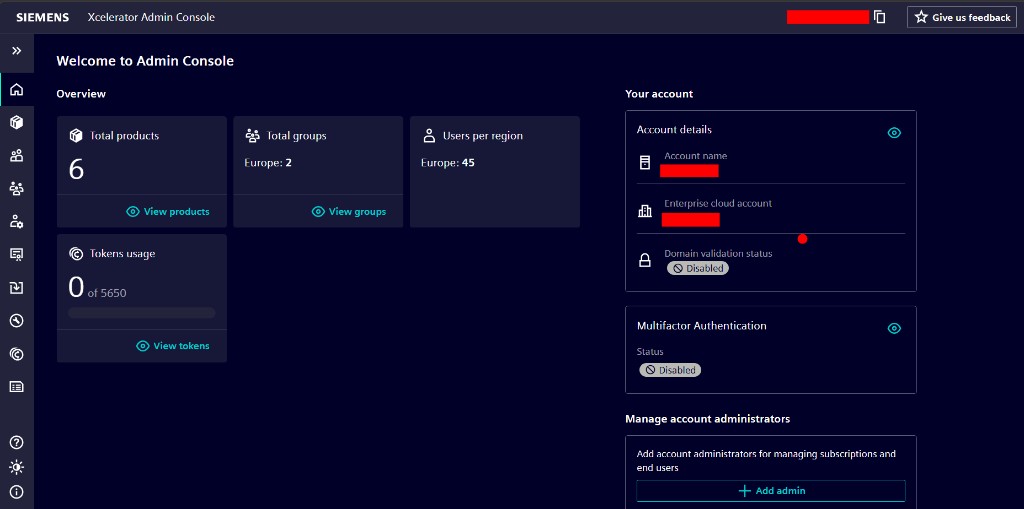Click the 'Europe: 45' users text
The width and height of the screenshot is (1024, 509).
pos(447,163)
